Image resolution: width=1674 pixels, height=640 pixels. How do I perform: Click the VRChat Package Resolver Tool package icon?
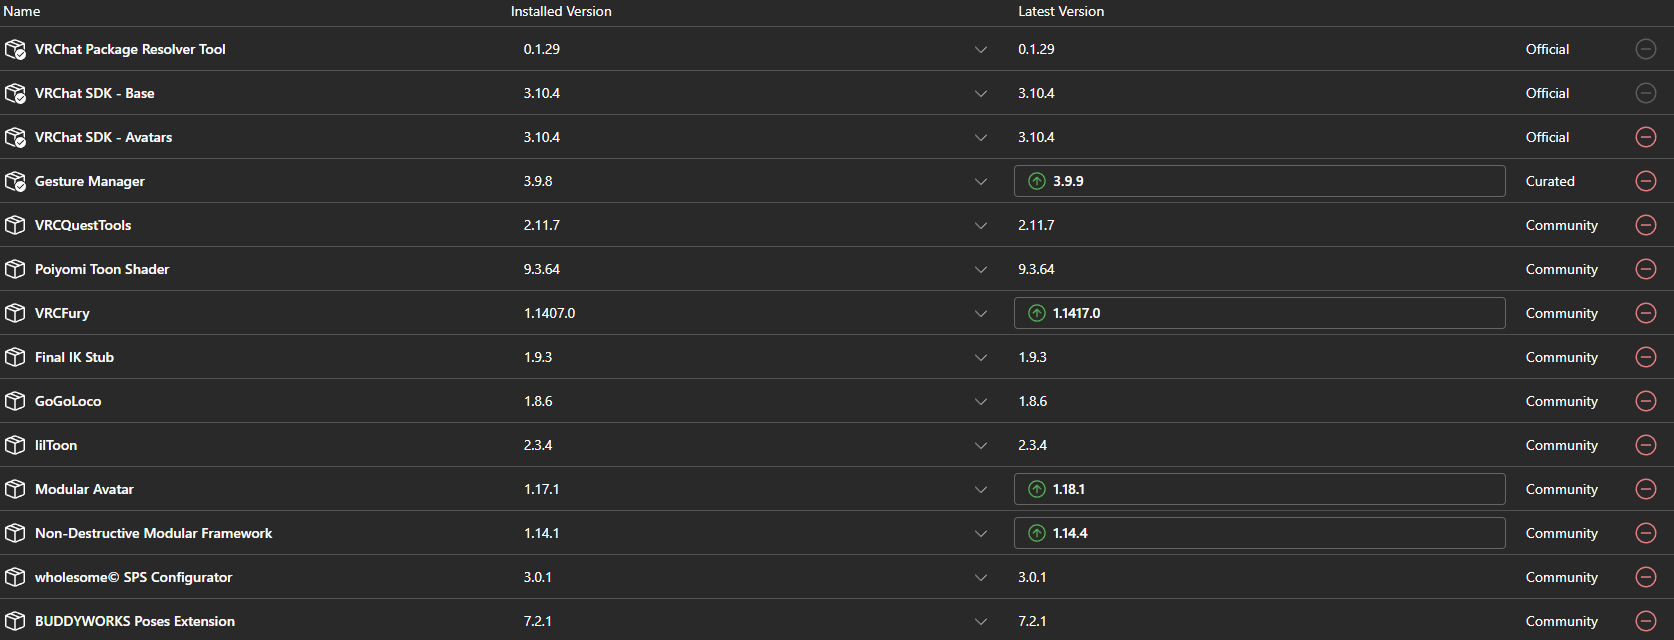pos(15,49)
